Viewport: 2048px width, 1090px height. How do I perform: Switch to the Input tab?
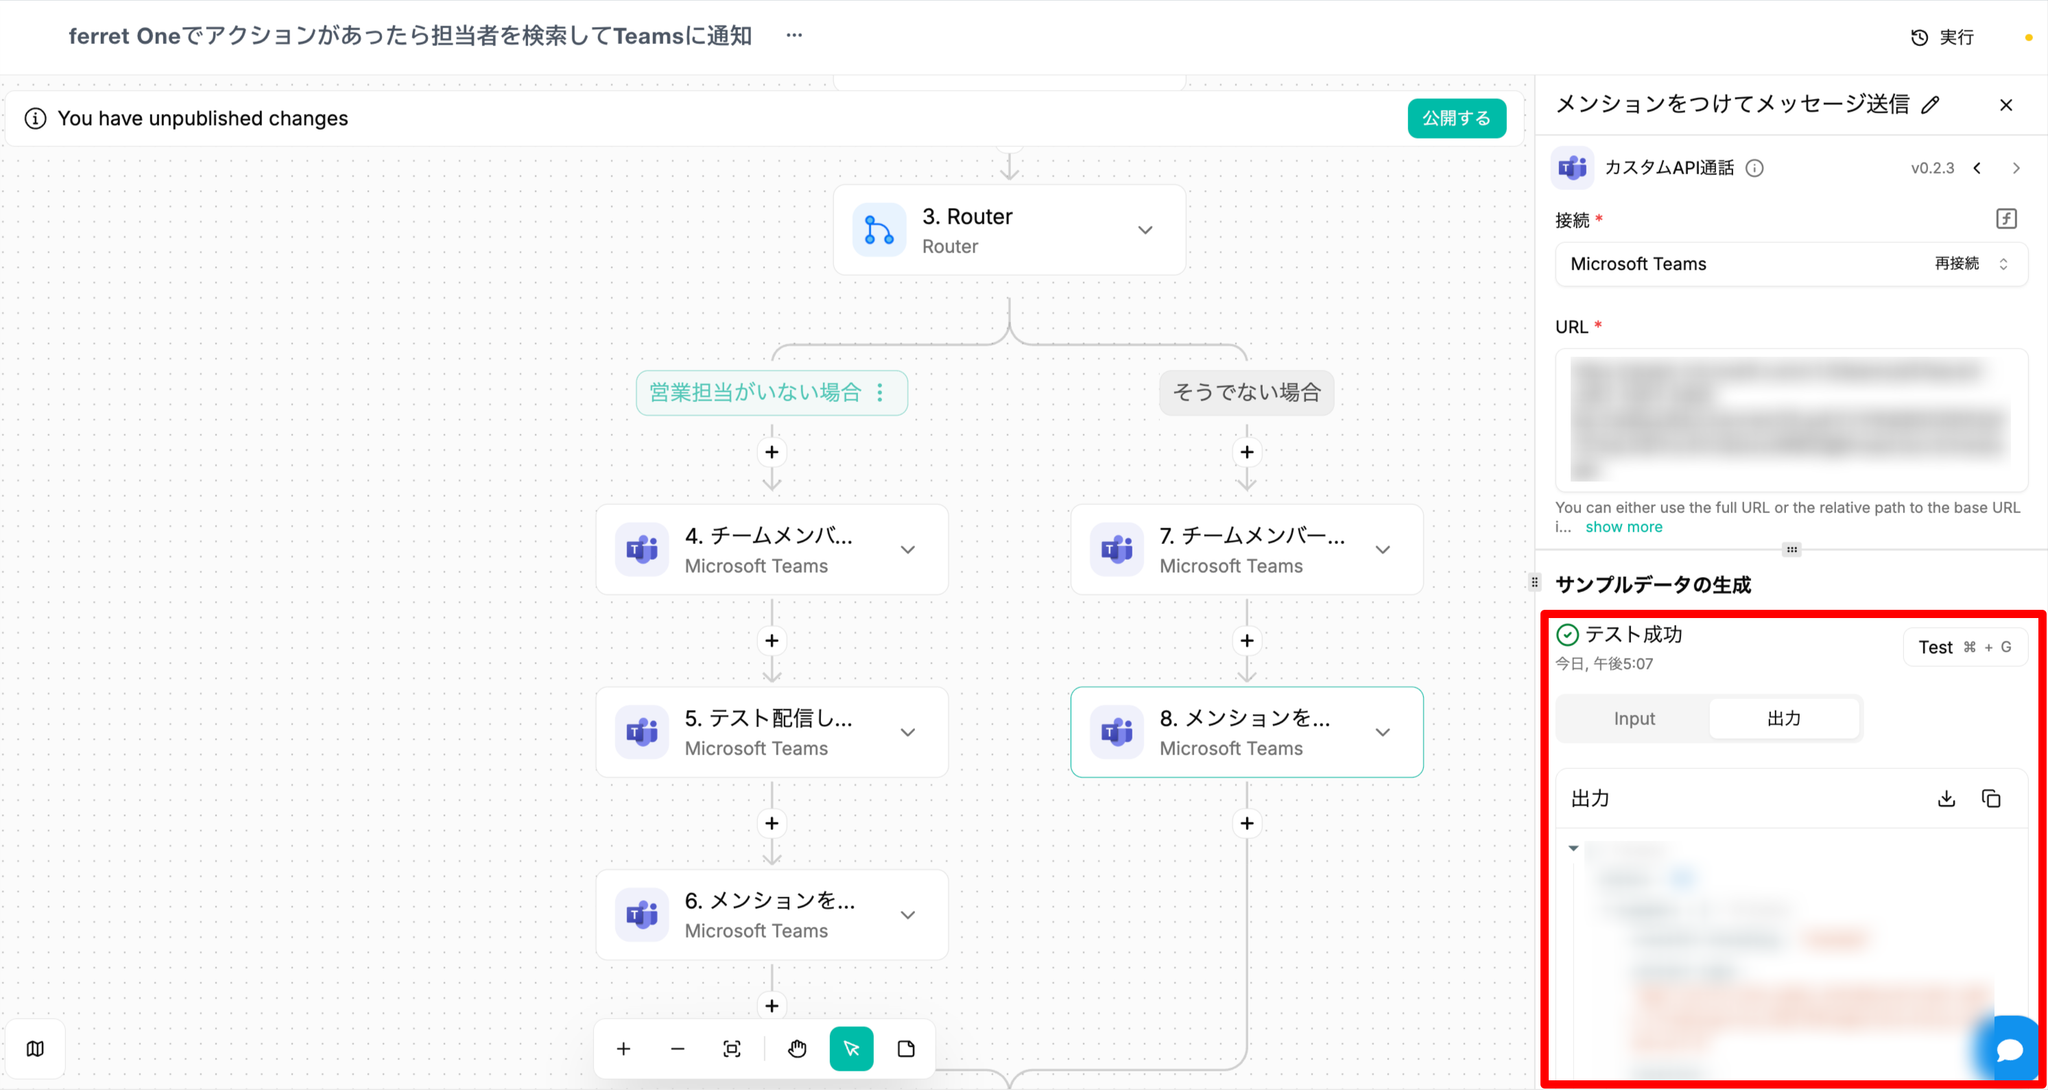tap(1634, 718)
